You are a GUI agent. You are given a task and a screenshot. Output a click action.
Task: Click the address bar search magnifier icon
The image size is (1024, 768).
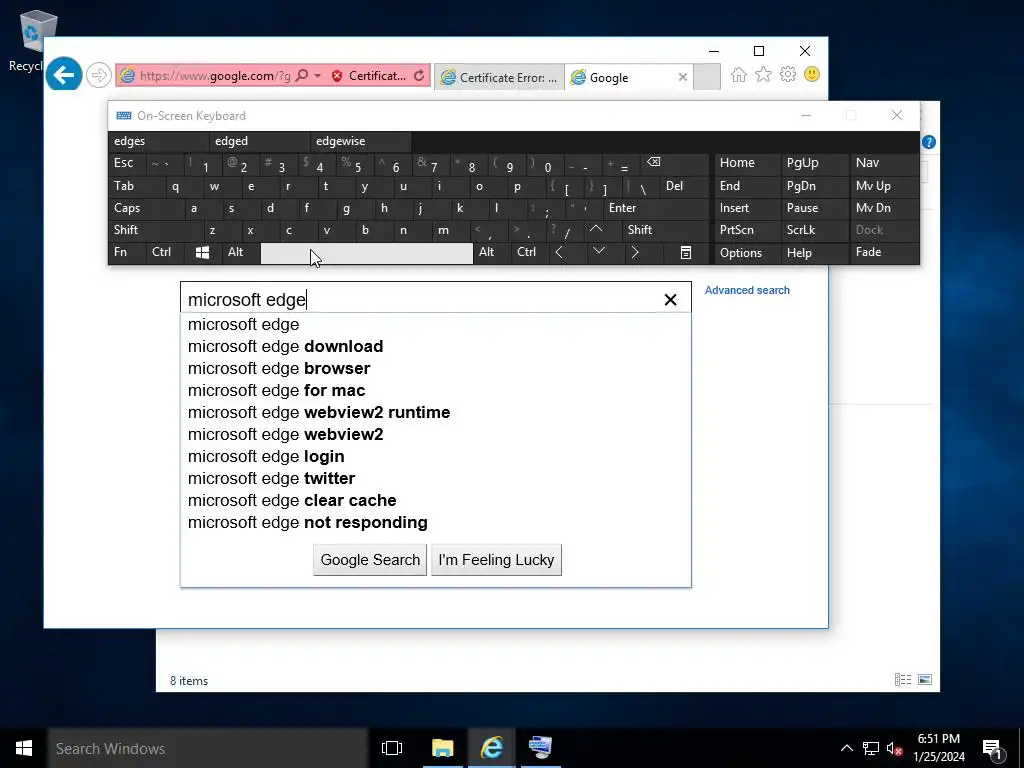point(302,76)
